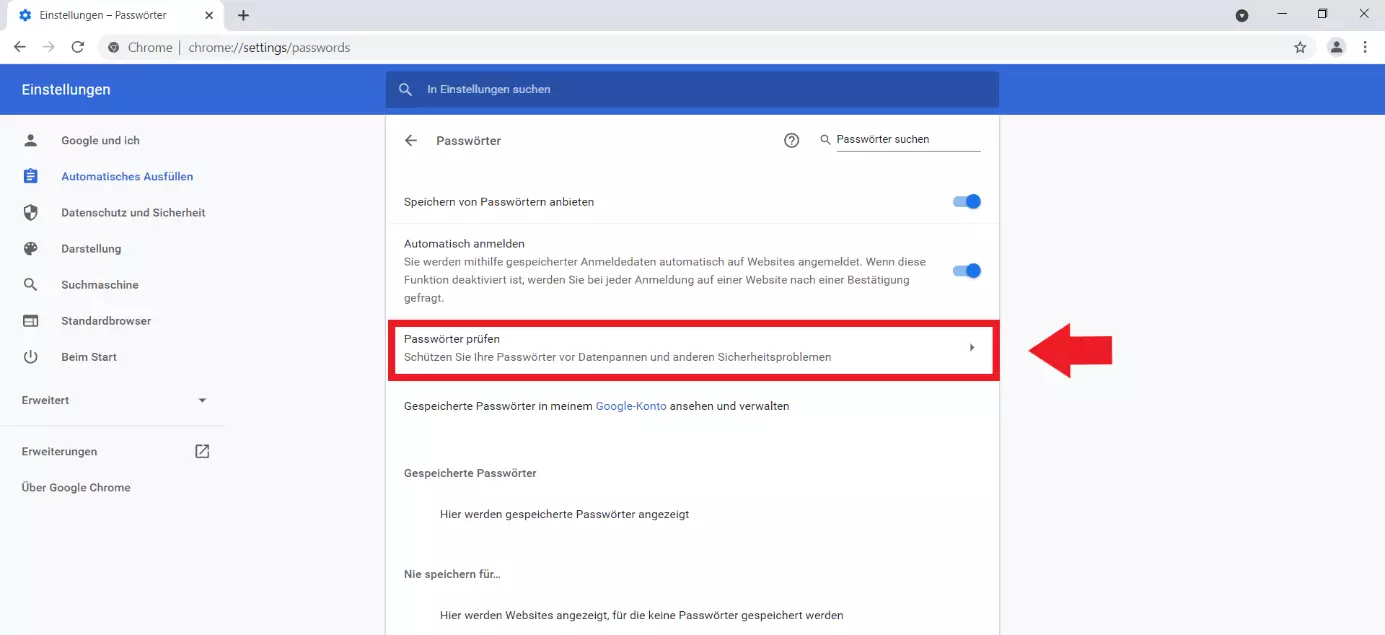This screenshot has width=1385, height=635.
Task: Select Google und ich in sidebar
Action: [100, 141]
